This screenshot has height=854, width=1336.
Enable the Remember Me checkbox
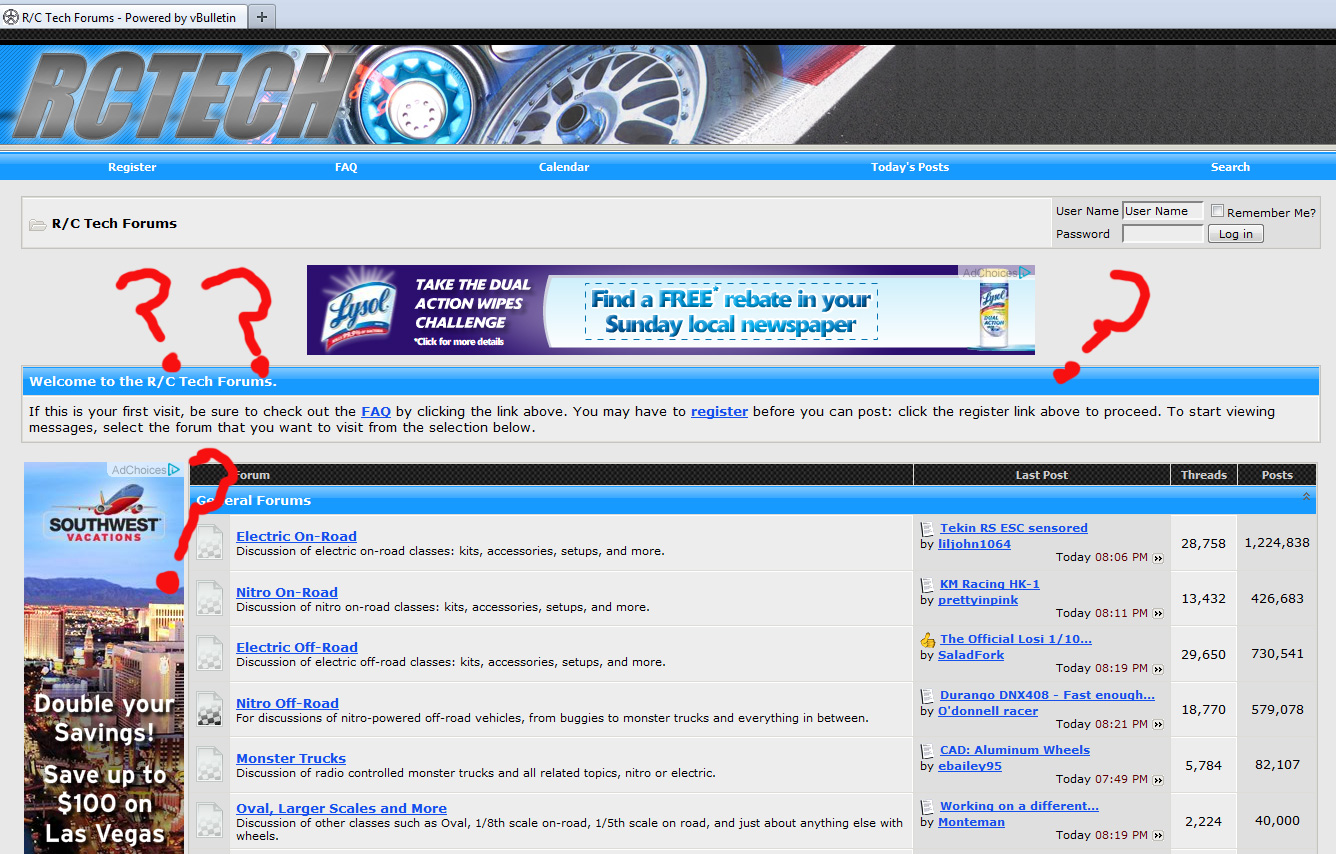pos(1217,211)
